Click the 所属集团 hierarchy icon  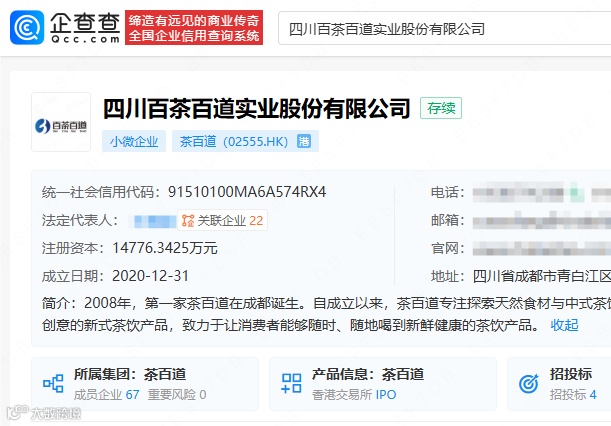tap(53, 383)
